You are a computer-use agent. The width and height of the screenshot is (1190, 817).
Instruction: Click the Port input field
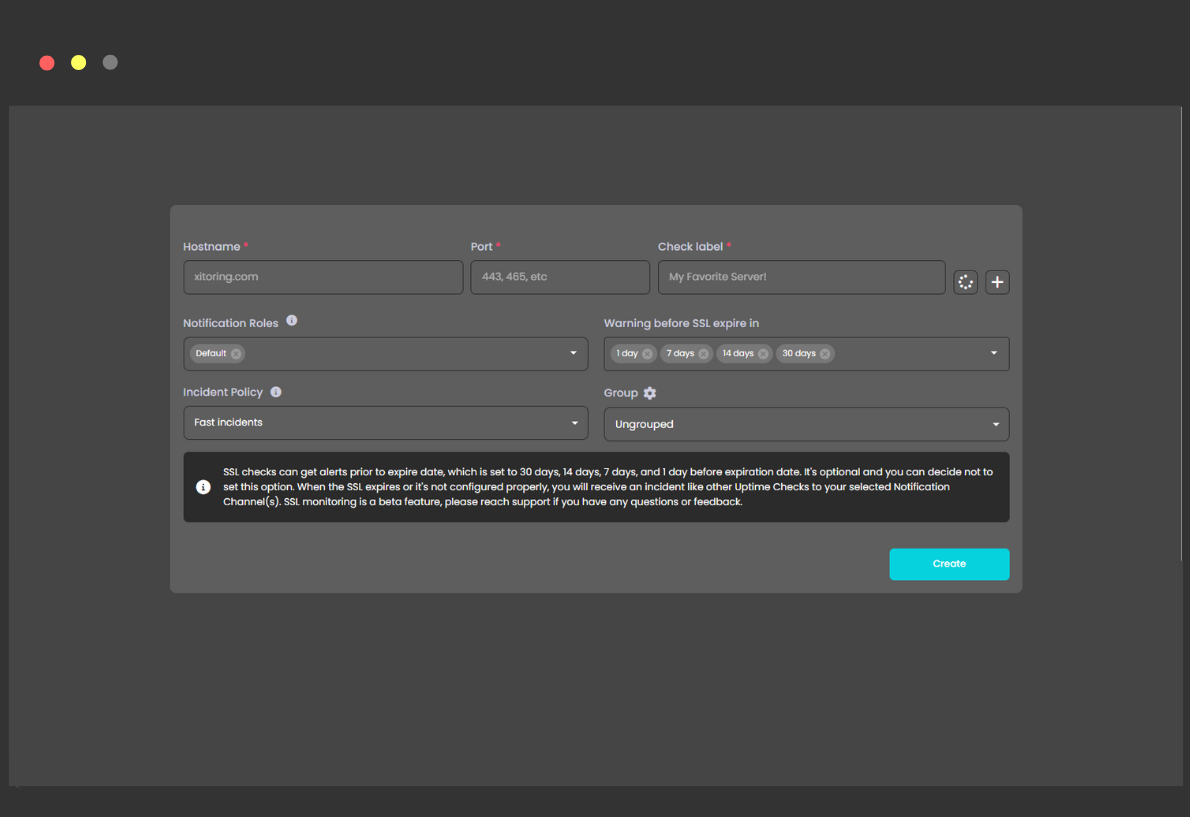pyautogui.click(x=559, y=277)
